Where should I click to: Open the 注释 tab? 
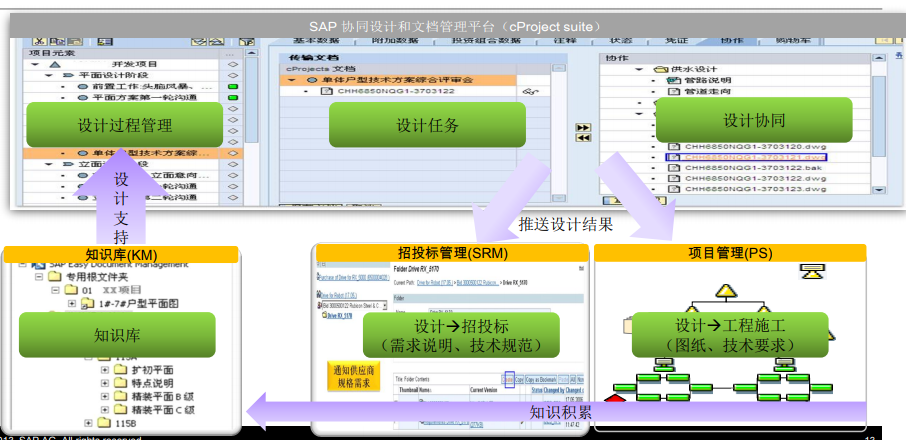coord(565,41)
